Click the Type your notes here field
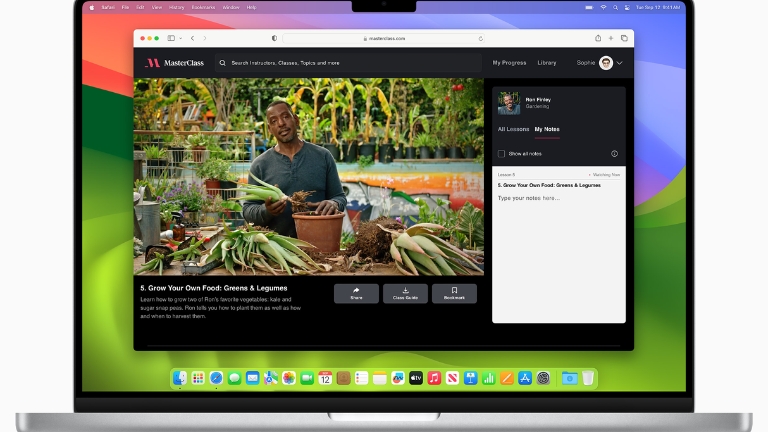The height and width of the screenshot is (432, 768). coord(558,198)
